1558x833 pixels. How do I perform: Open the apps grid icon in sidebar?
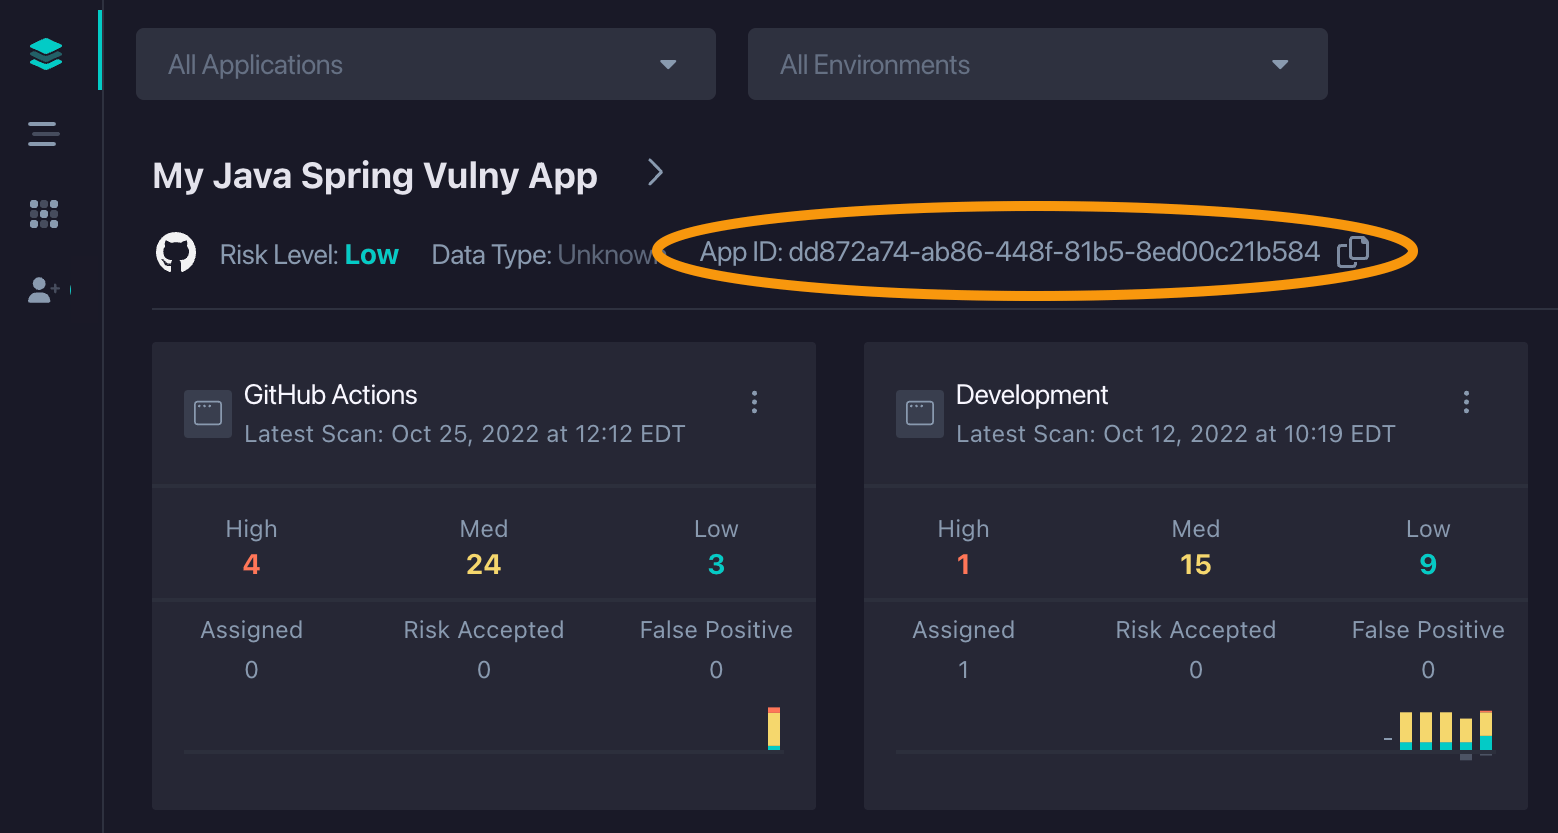pyautogui.click(x=43, y=213)
